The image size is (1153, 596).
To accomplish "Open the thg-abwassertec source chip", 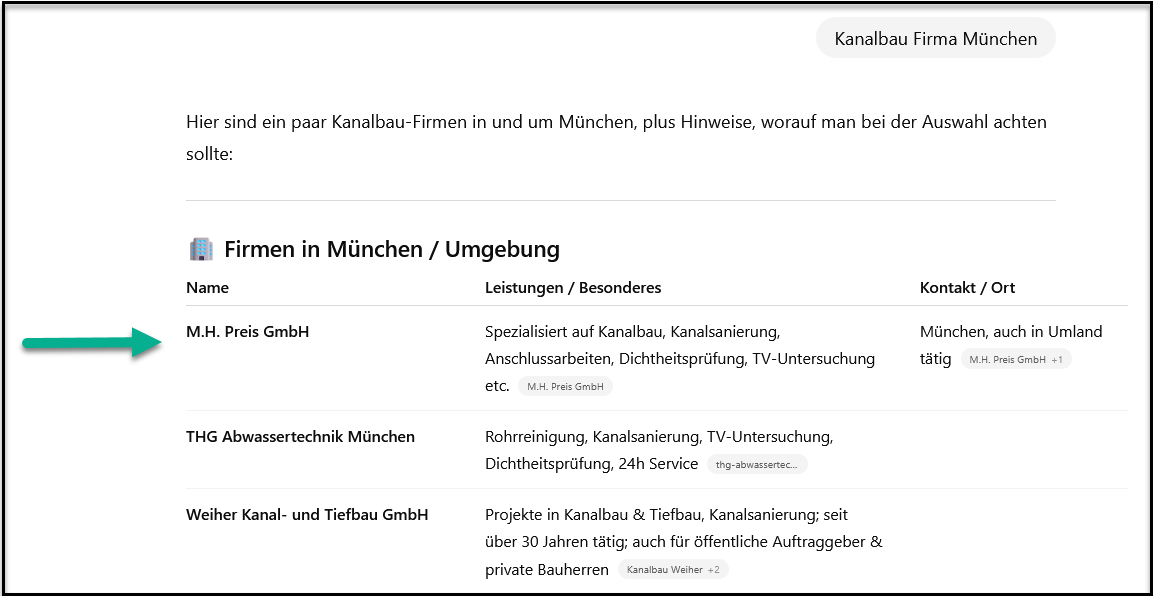I will (x=756, y=464).
